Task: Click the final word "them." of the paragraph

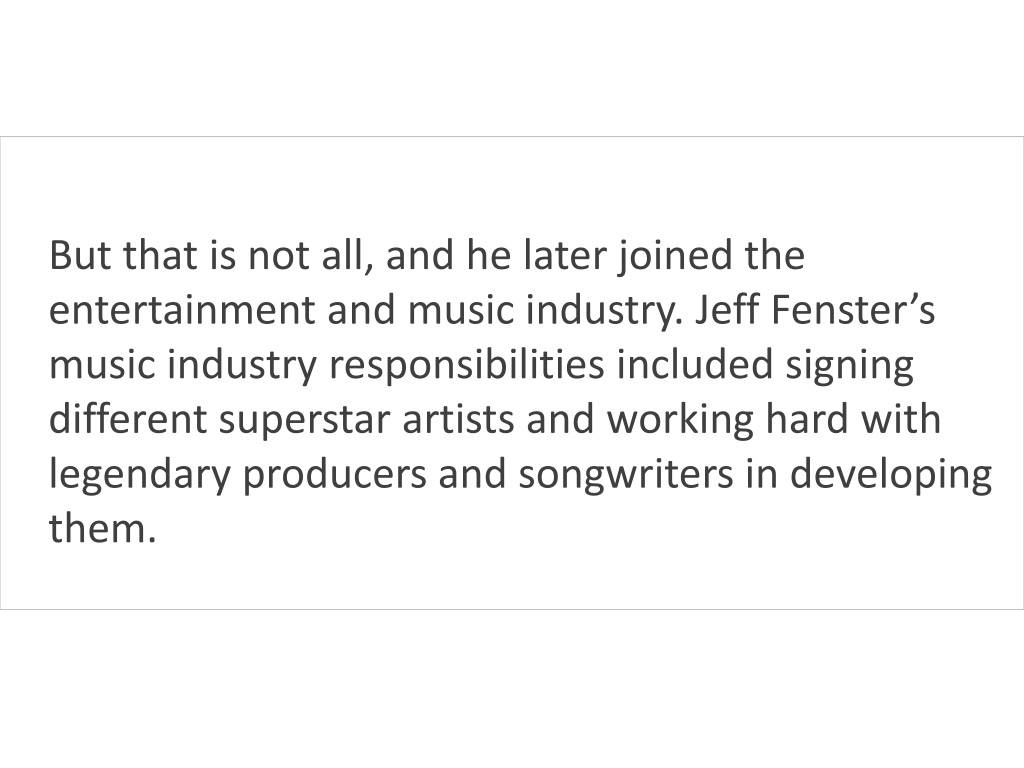Action: click(x=103, y=528)
